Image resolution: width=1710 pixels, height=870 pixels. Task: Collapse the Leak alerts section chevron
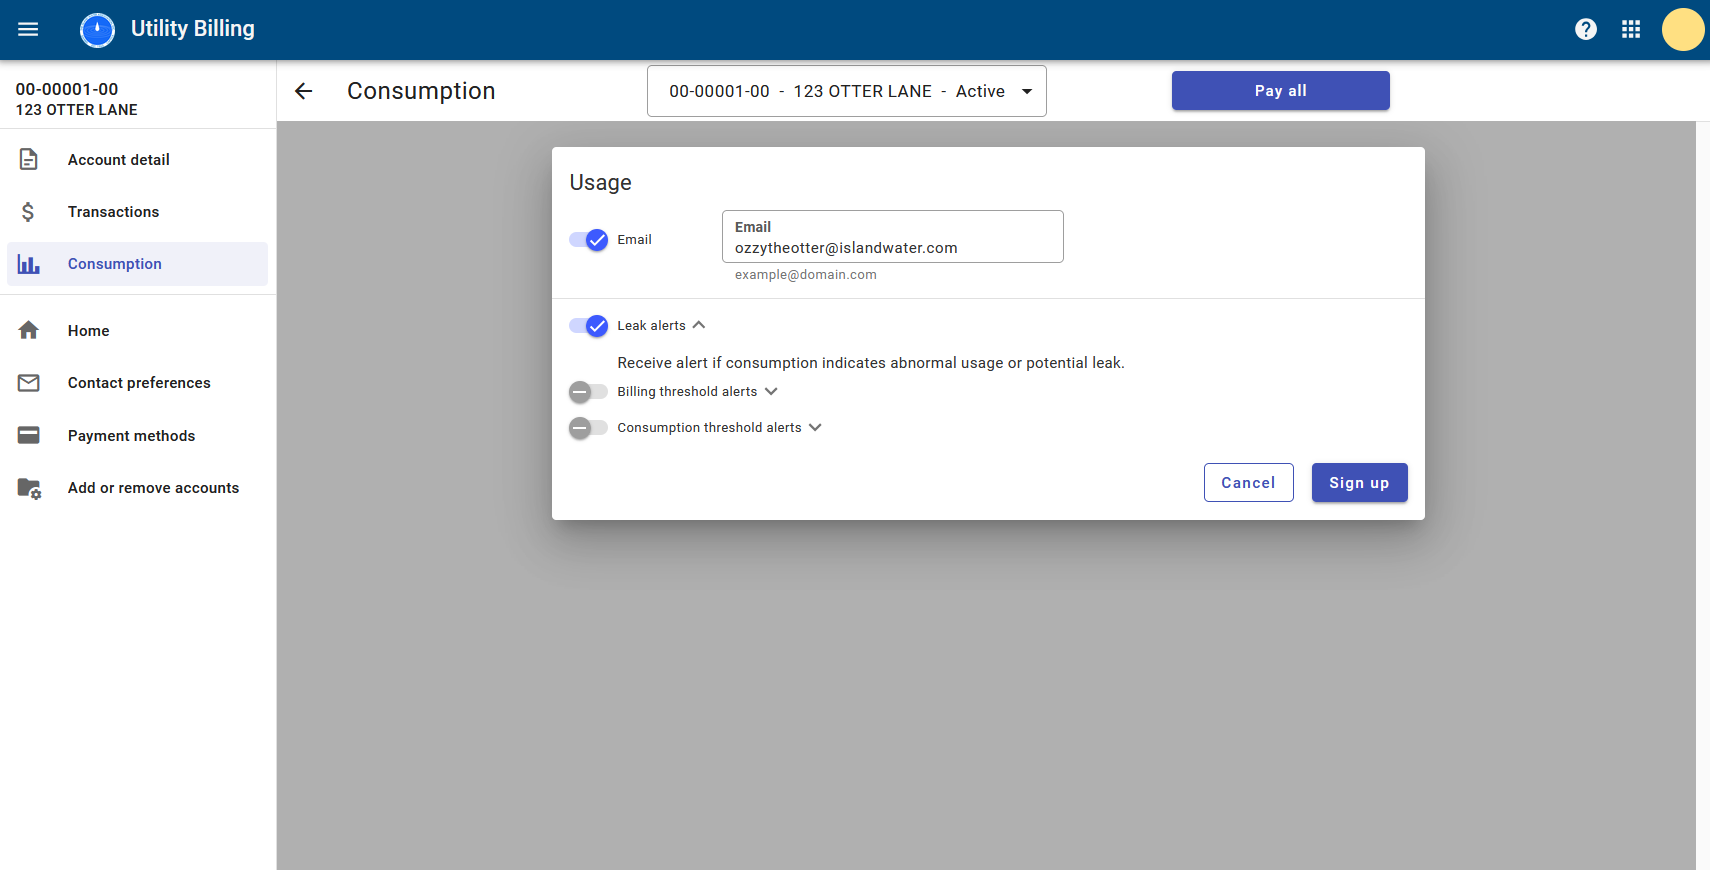tap(699, 325)
